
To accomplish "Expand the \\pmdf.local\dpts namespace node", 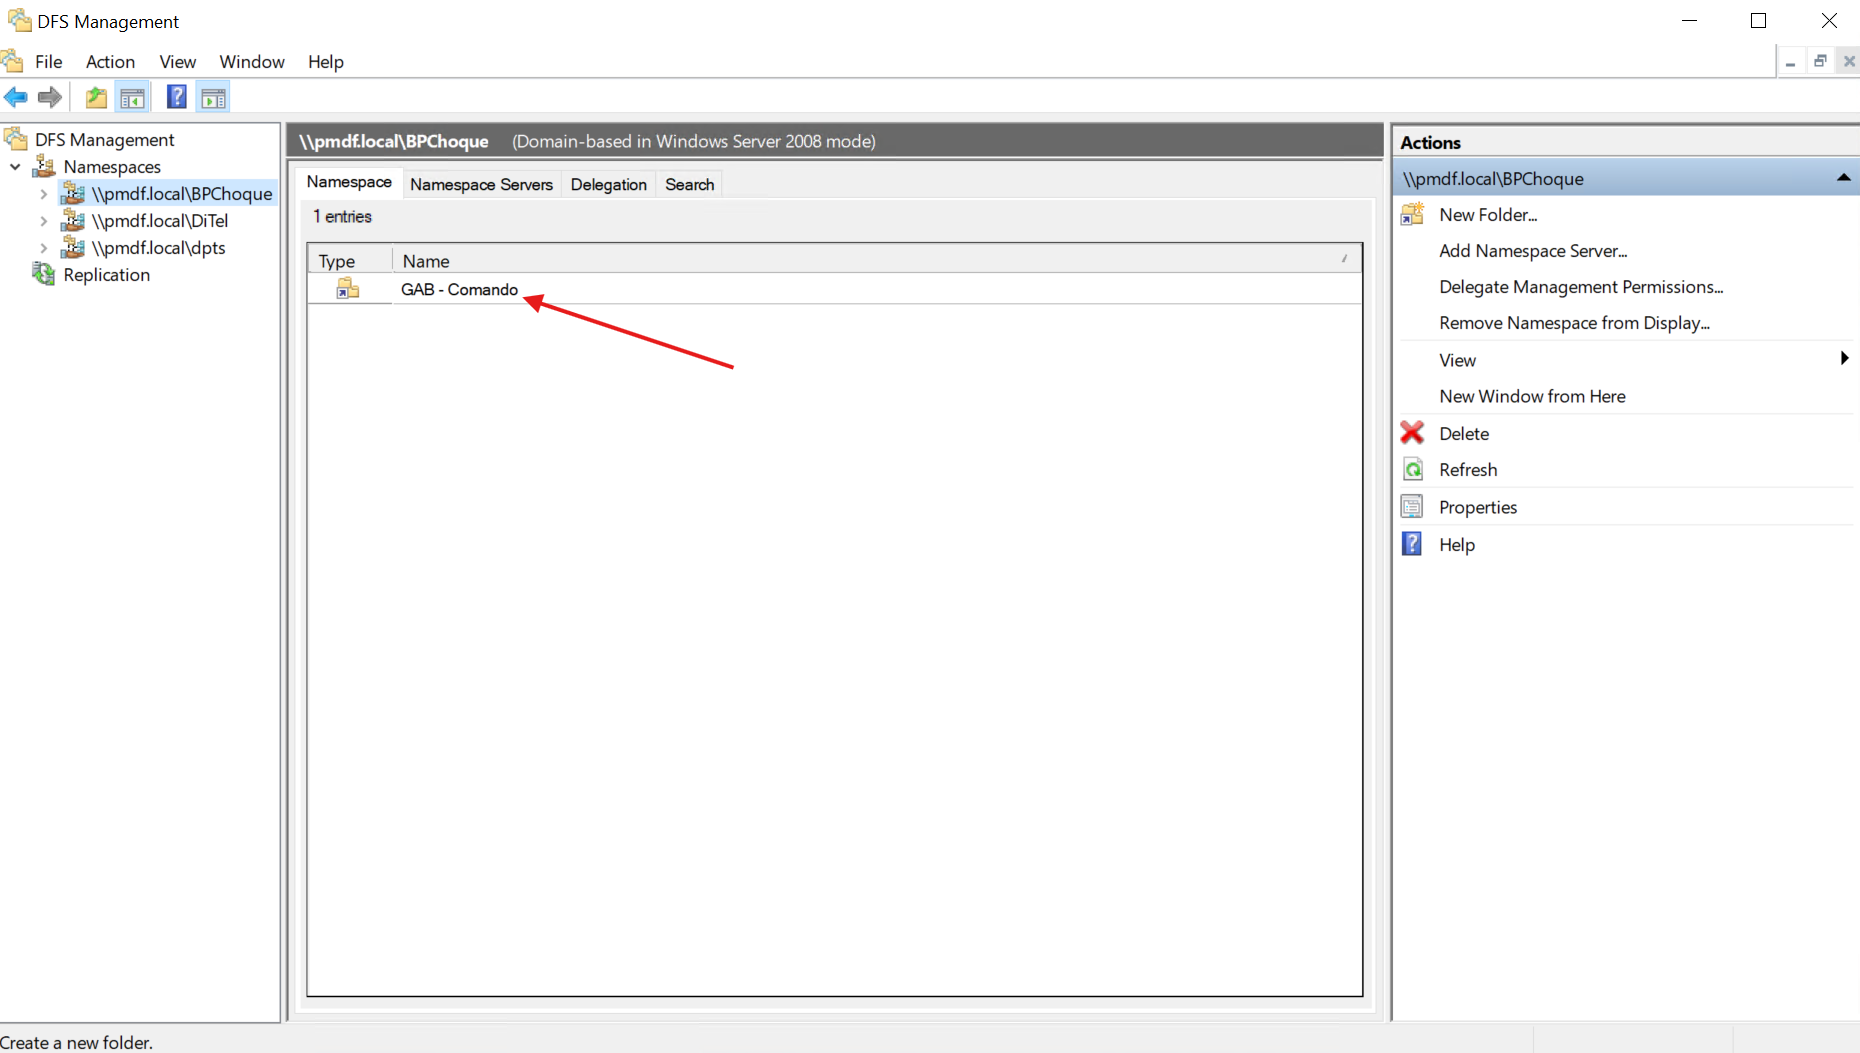I will point(44,248).
